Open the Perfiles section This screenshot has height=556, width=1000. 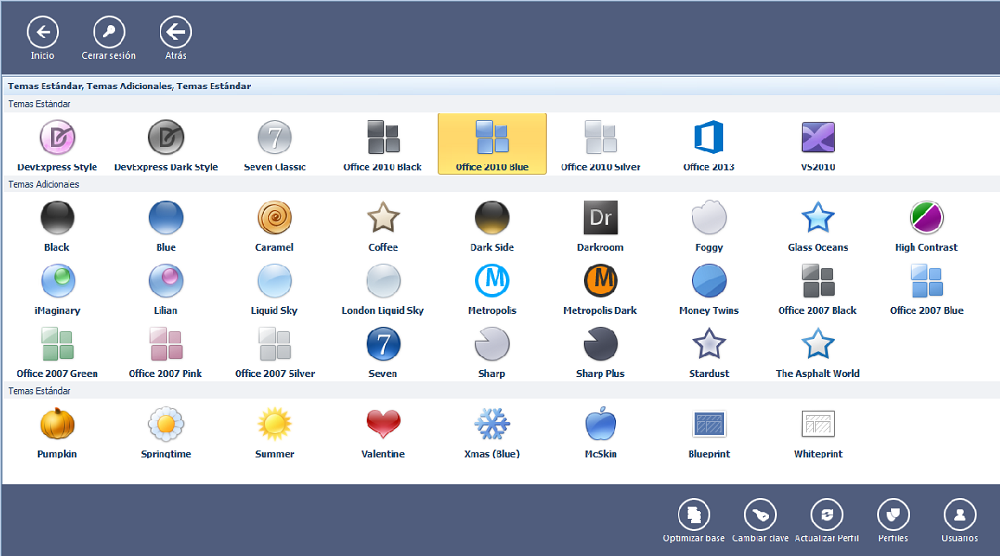(893, 514)
